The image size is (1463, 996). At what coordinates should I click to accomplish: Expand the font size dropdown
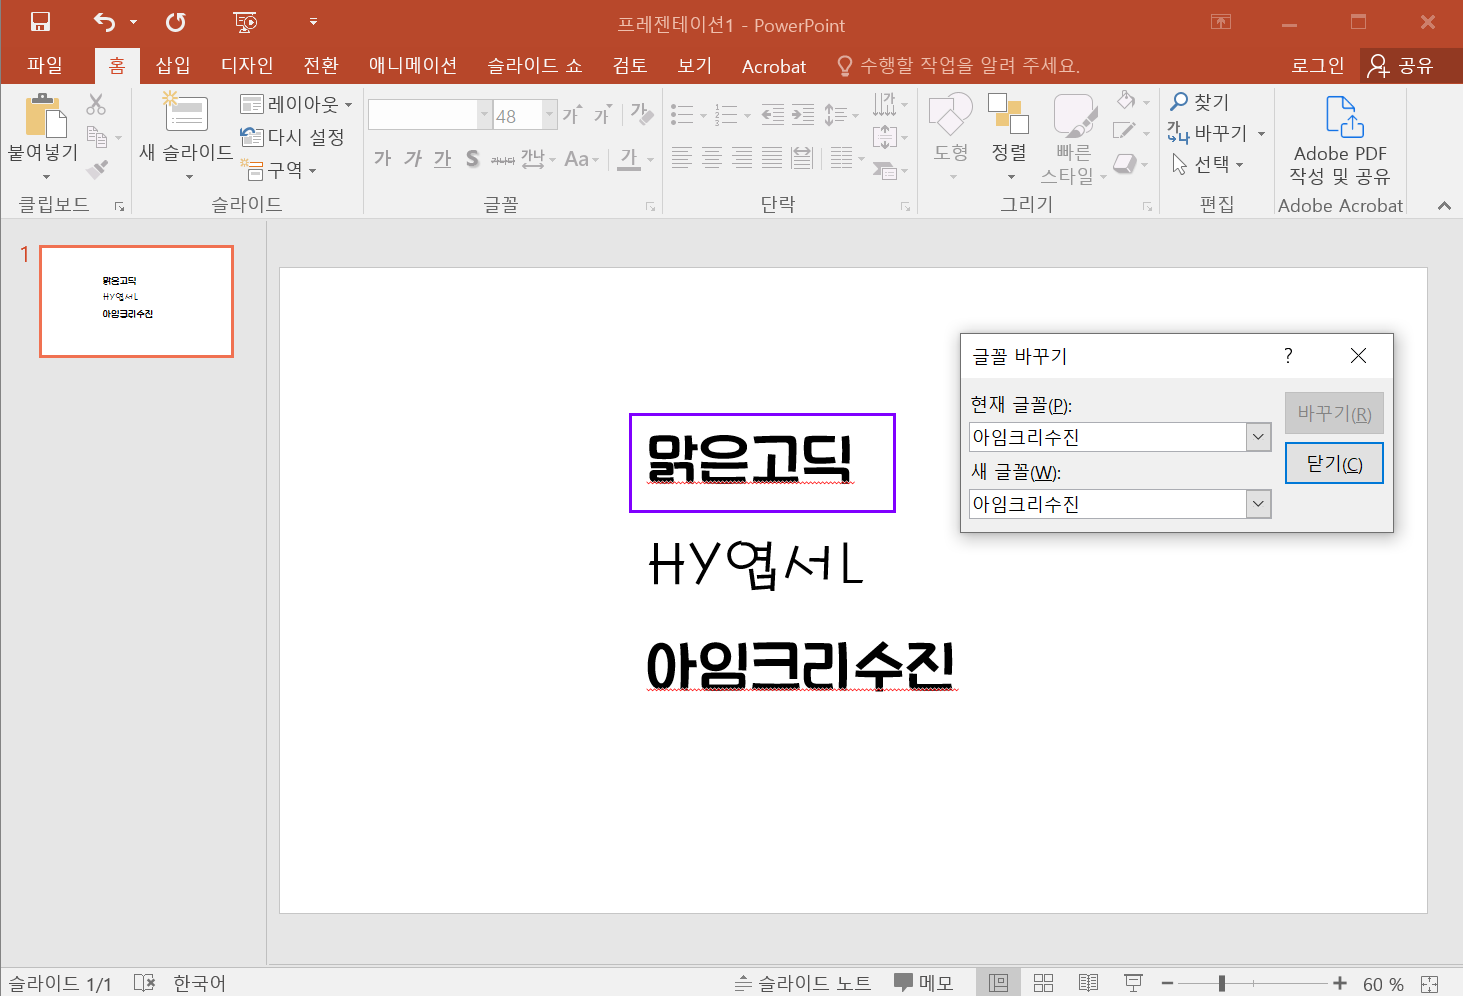point(549,115)
